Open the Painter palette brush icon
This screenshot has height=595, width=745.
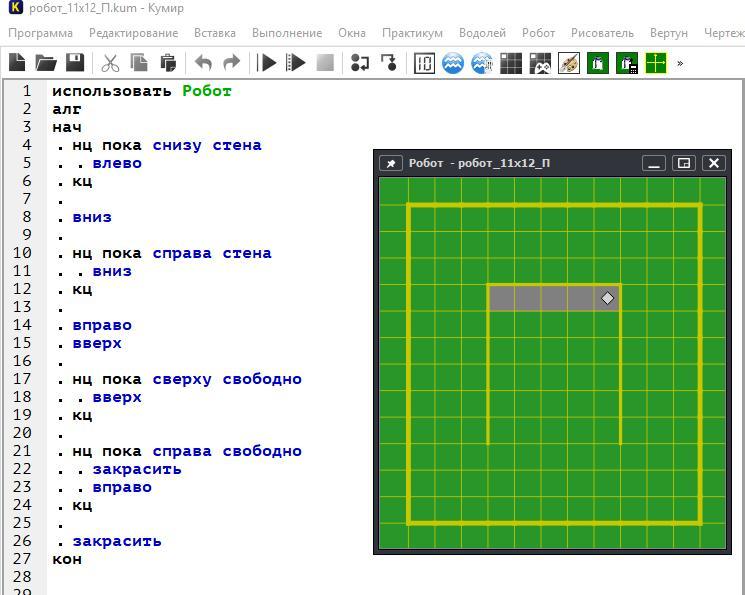568,63
